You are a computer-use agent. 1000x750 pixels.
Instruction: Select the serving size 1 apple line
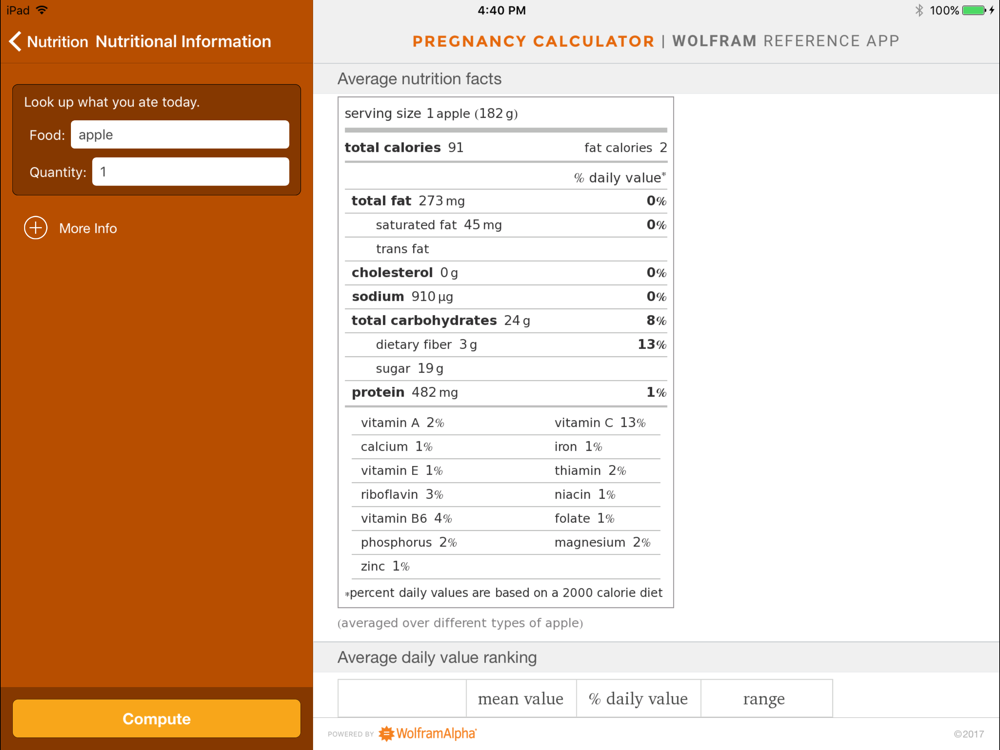[x=431, y=114]
